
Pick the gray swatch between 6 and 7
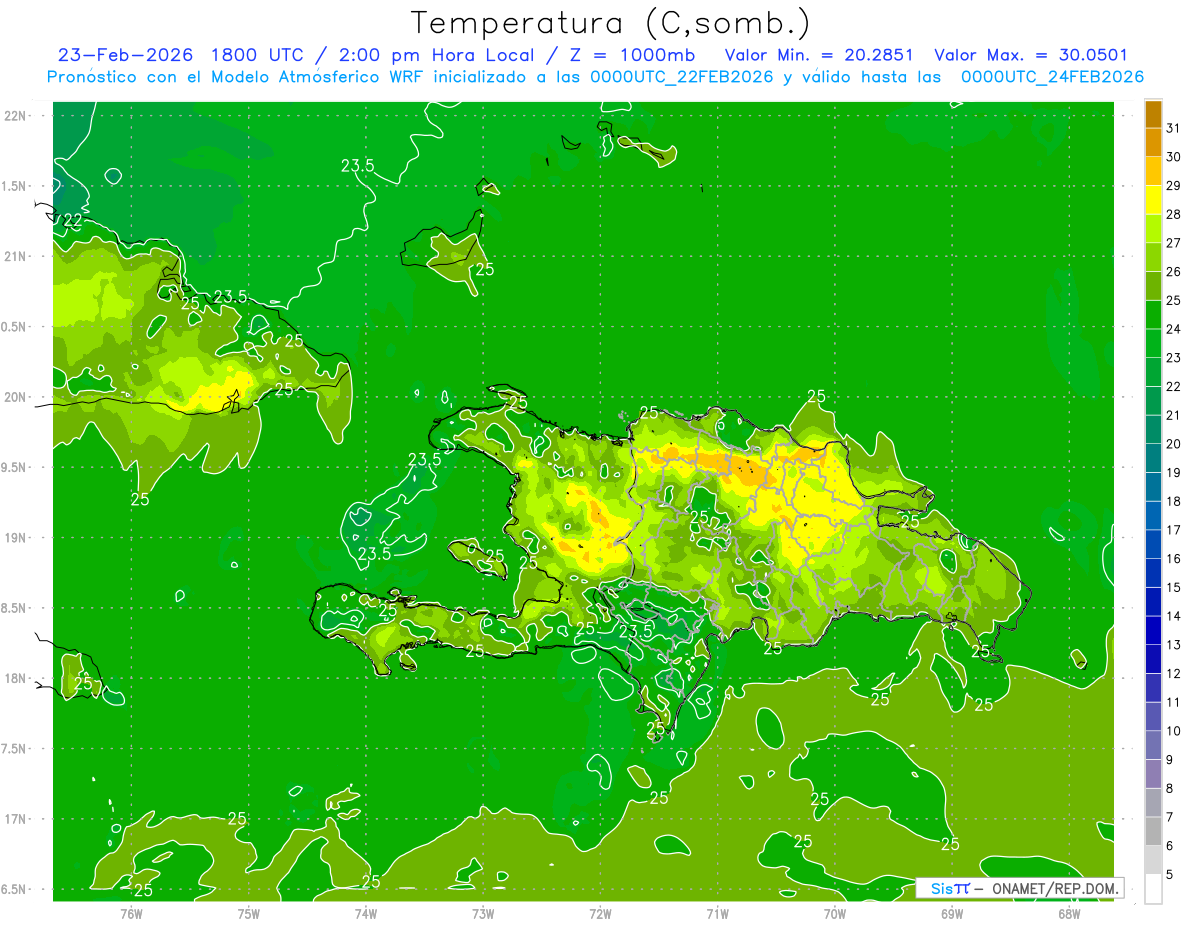pyautogui.click(x=1153, y=832)
